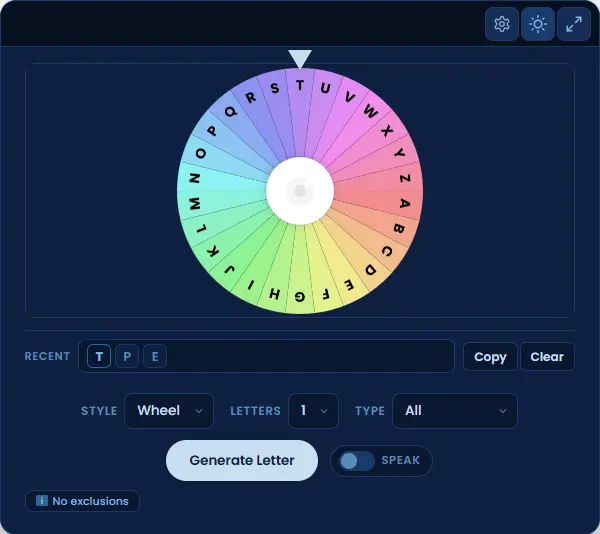Viewport: 600px width, 534px height.
Task: Click the Generate Letter button
Action: pos(242,460)
